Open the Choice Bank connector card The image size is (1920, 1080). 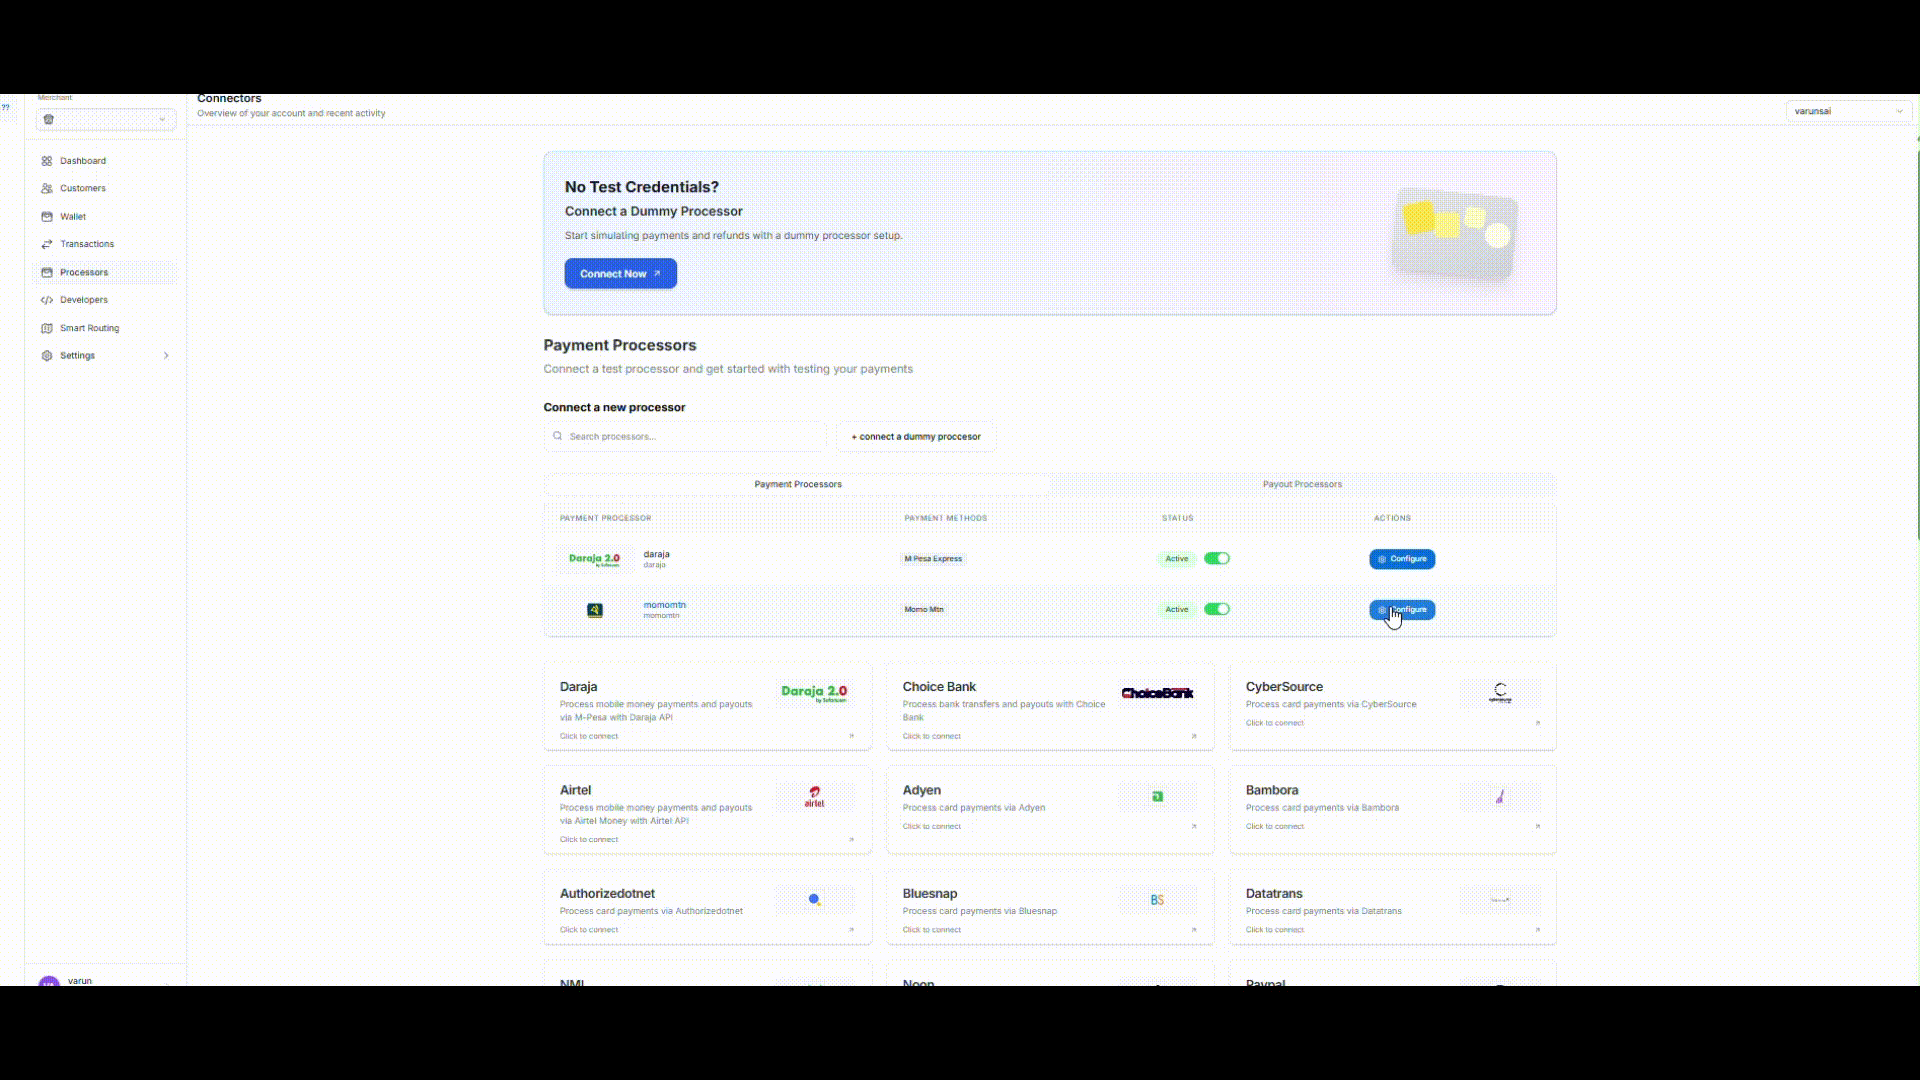pos(1049,706)
